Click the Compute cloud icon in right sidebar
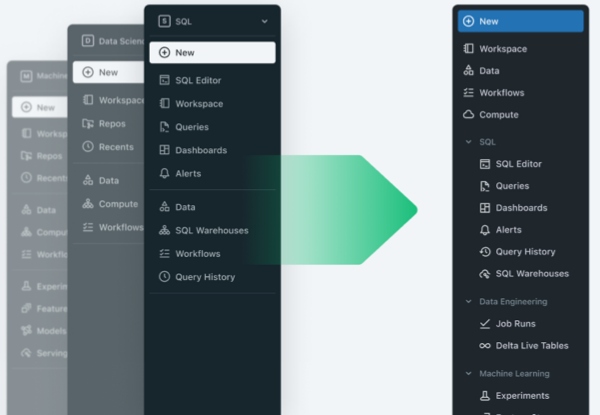Image resolution: width=600 pixels, height=415 pixels. point(469,115)
